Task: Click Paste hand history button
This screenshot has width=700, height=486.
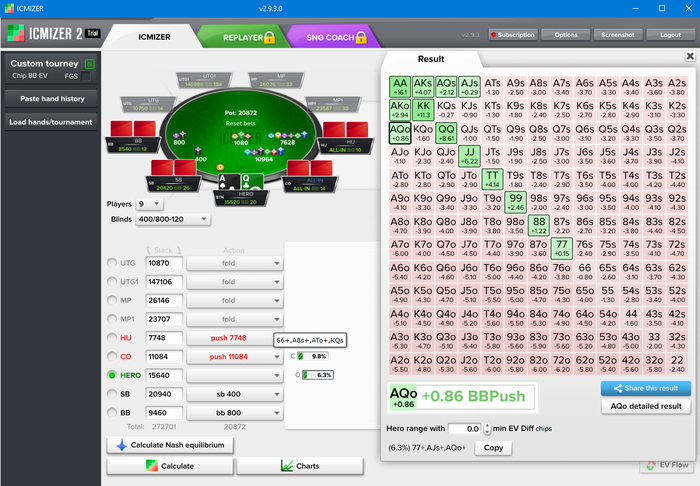Action: 52,99
